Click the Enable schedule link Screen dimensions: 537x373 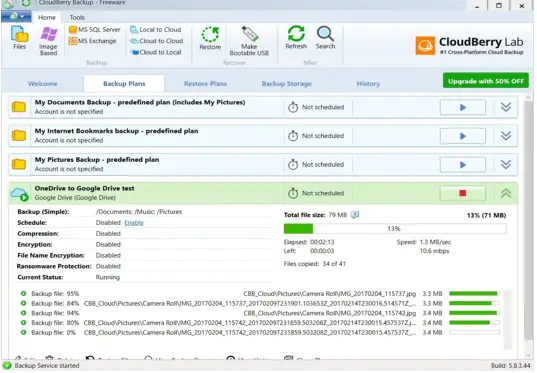(134, 223)
